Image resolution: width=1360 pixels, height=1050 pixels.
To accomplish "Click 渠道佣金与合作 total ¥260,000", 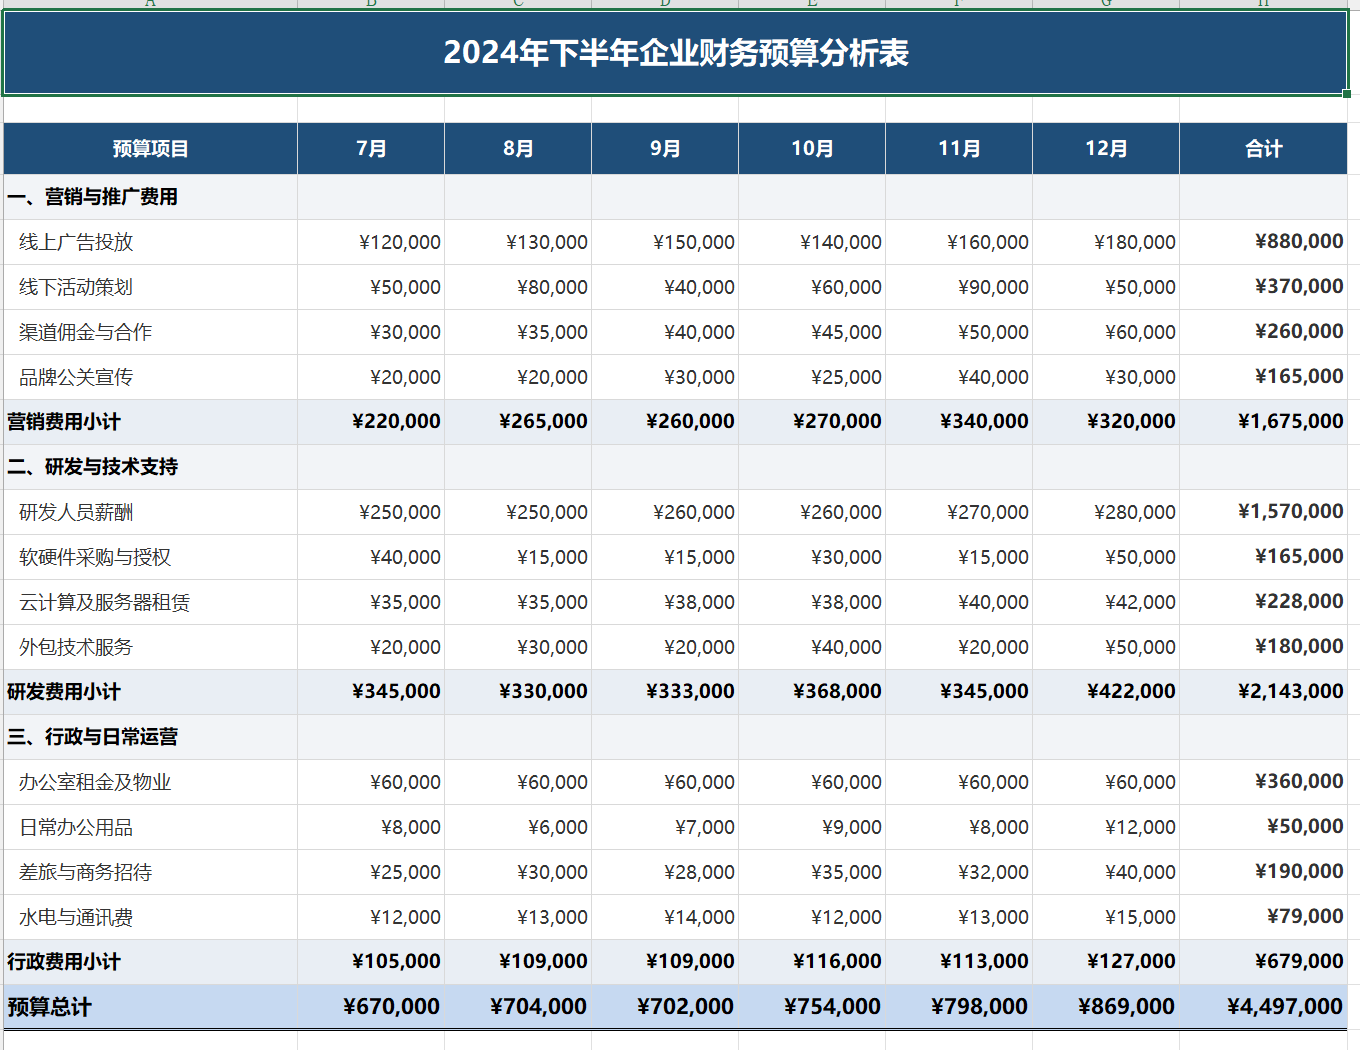I will 1263,332.
